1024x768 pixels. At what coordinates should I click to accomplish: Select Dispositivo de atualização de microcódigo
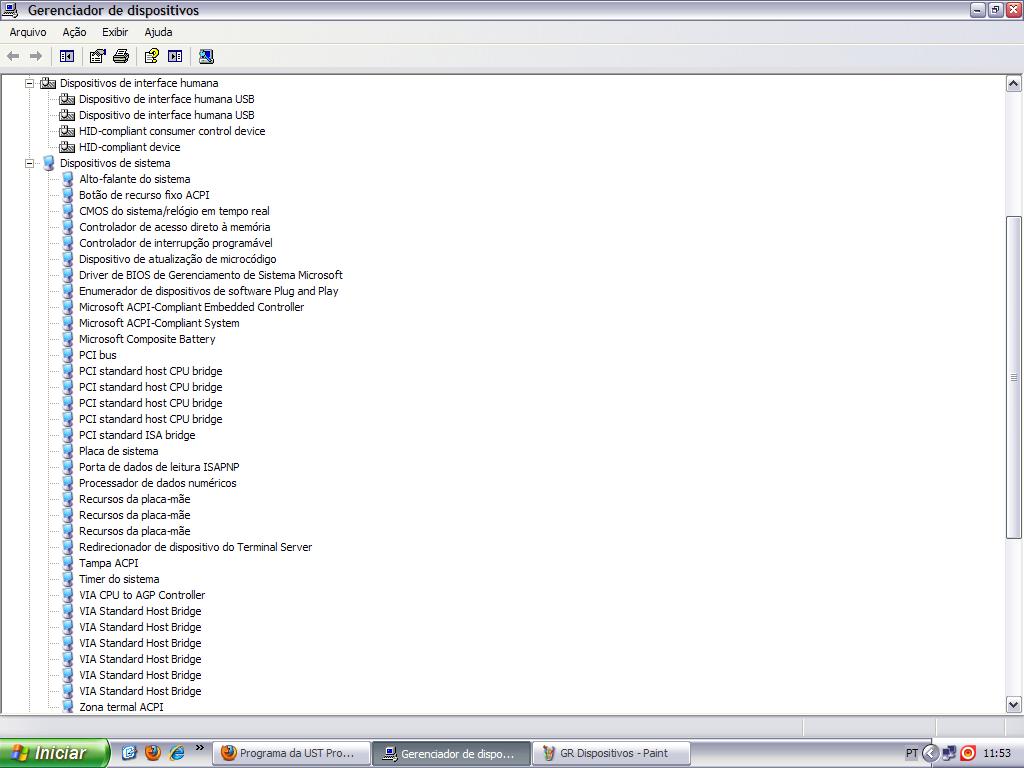[178, 259]
